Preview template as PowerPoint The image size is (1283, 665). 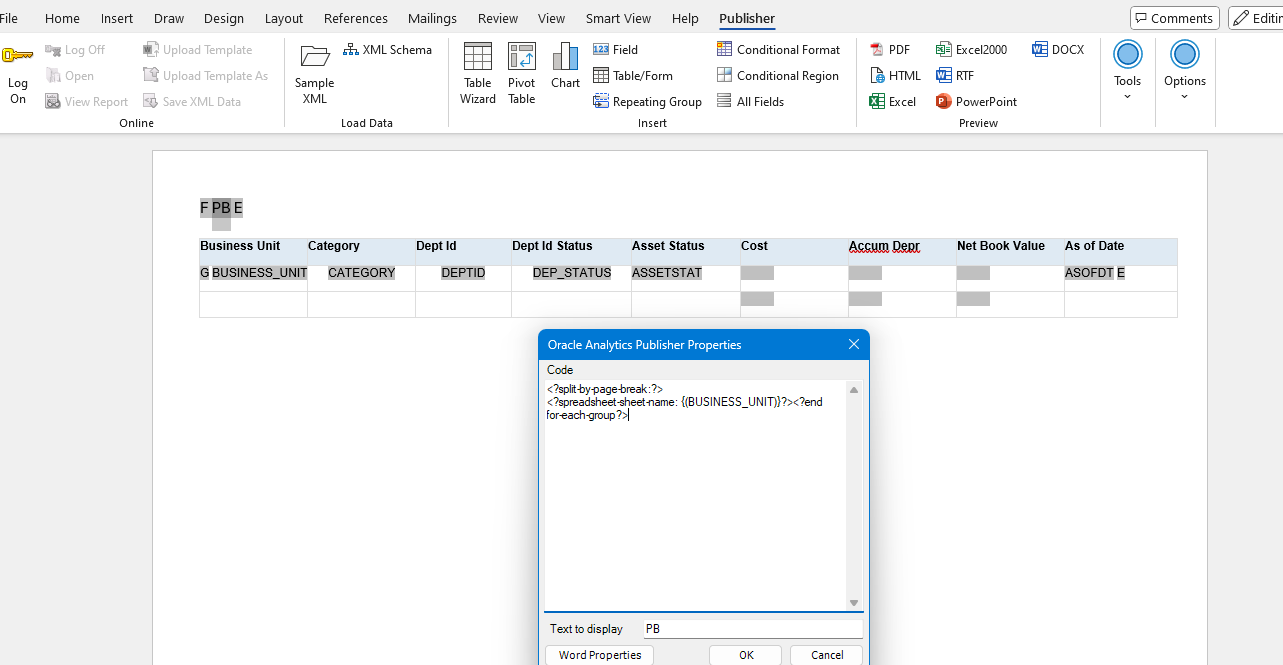977,102
